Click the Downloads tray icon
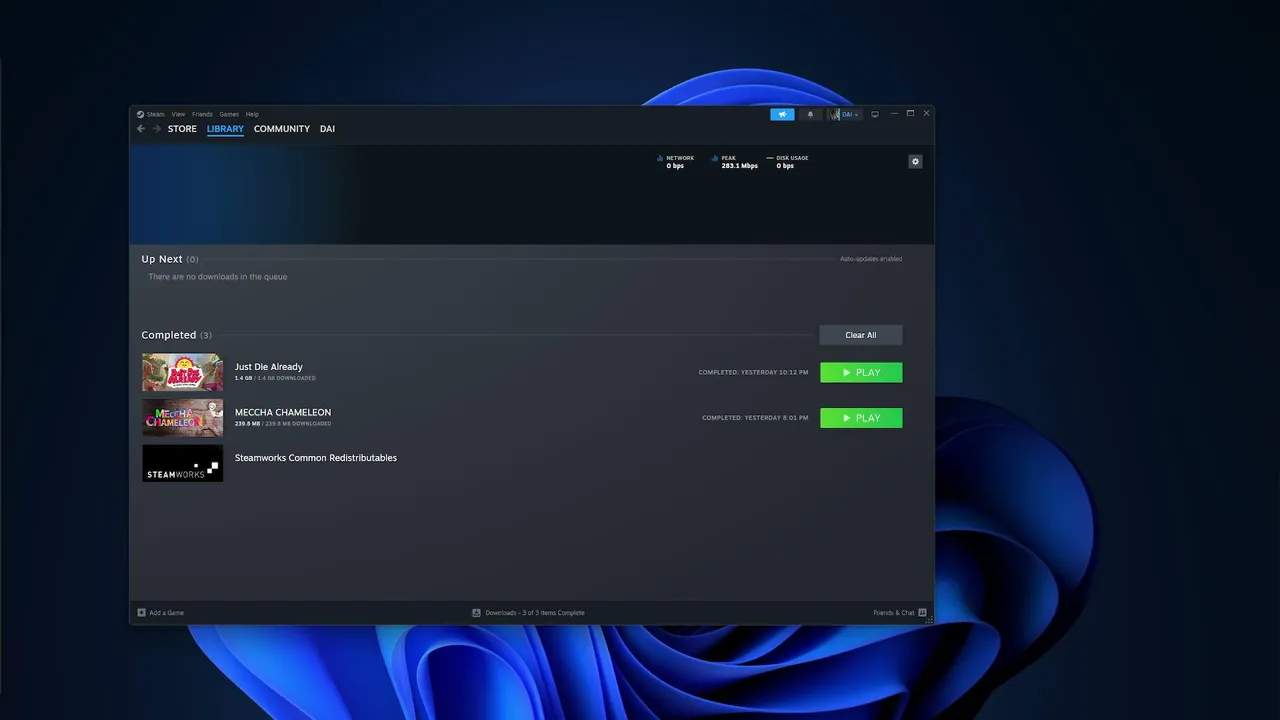 pos(476,613)
